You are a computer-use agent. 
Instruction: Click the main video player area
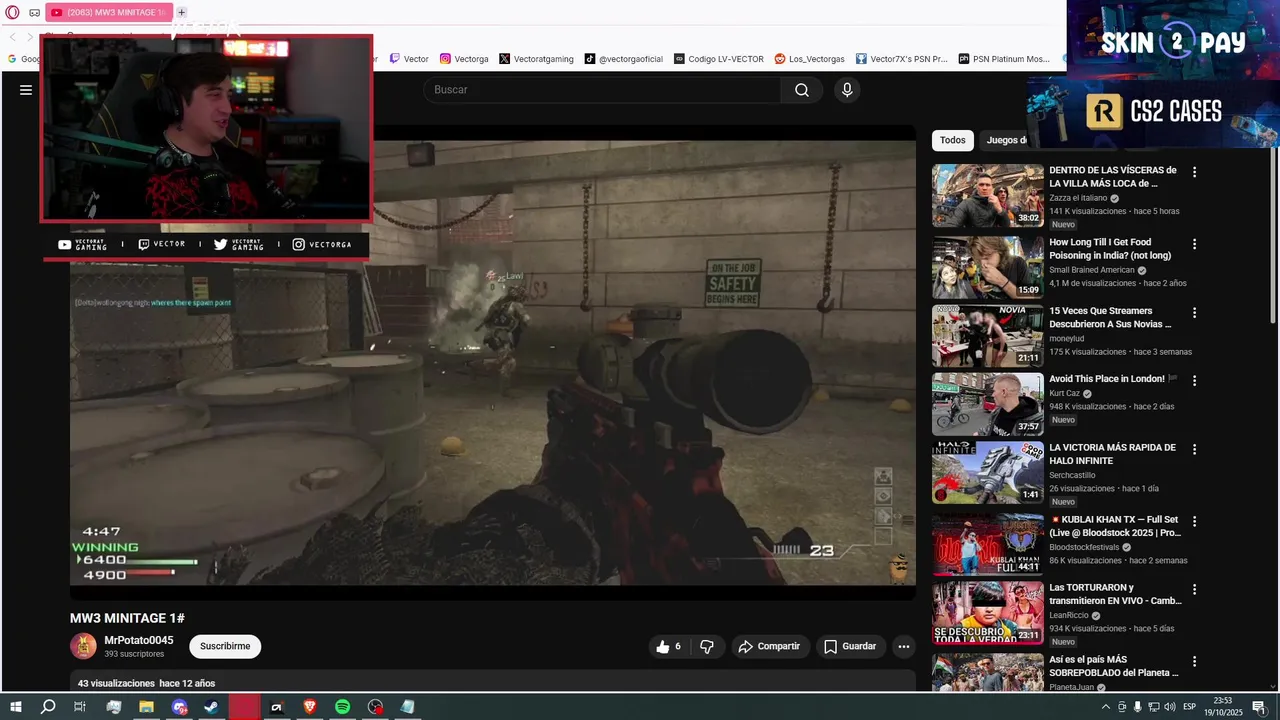pos(493,362)
